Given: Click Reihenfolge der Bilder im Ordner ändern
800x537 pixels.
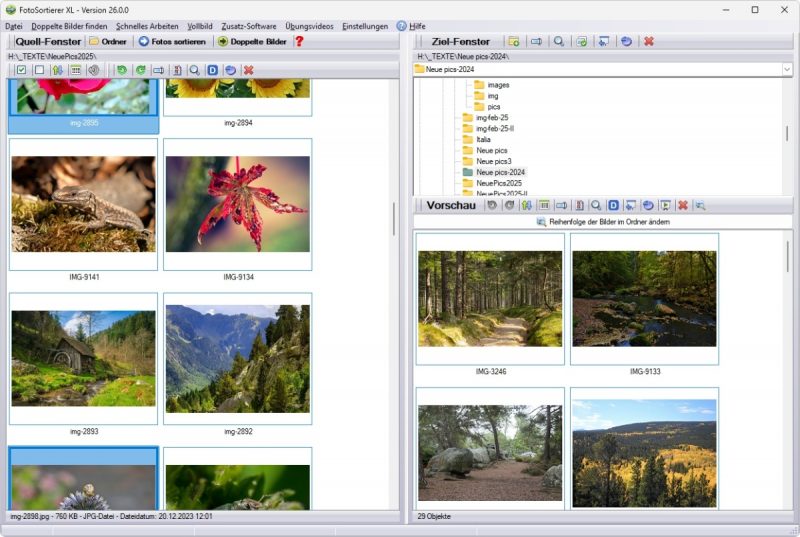Looking at the screenshot, I should (604, 222).
